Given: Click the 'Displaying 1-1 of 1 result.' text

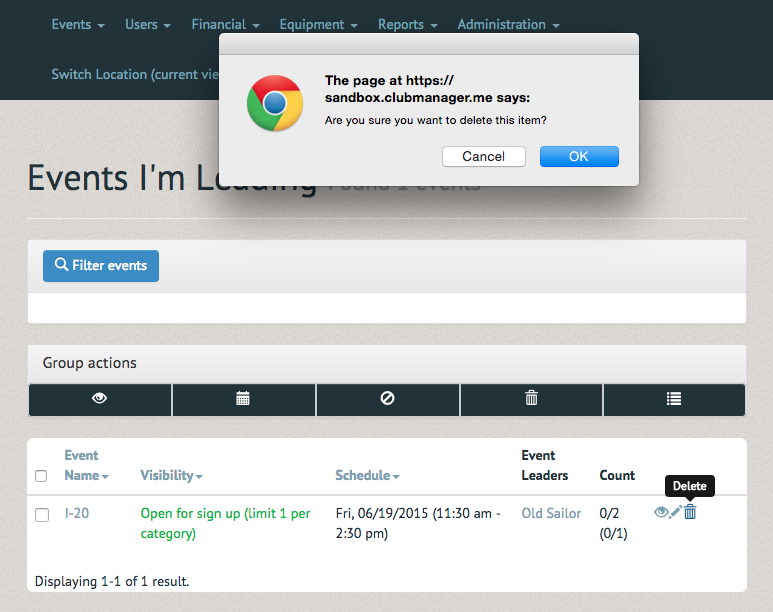Looking at the screenshot, I should click(x=112, y=581).
